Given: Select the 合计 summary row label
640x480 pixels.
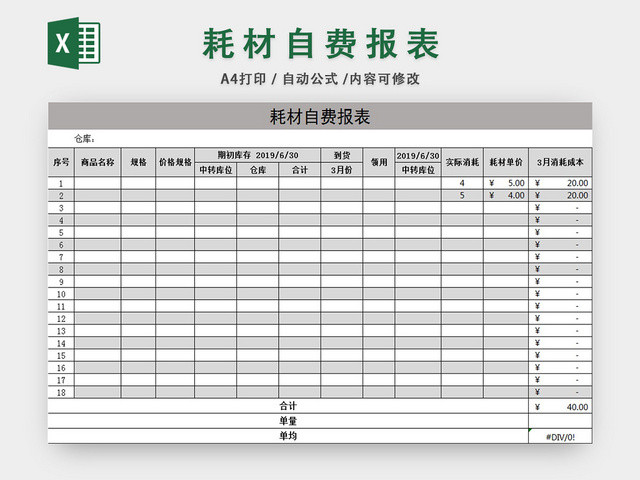Looking at the screenshot, I should [288, 406].
